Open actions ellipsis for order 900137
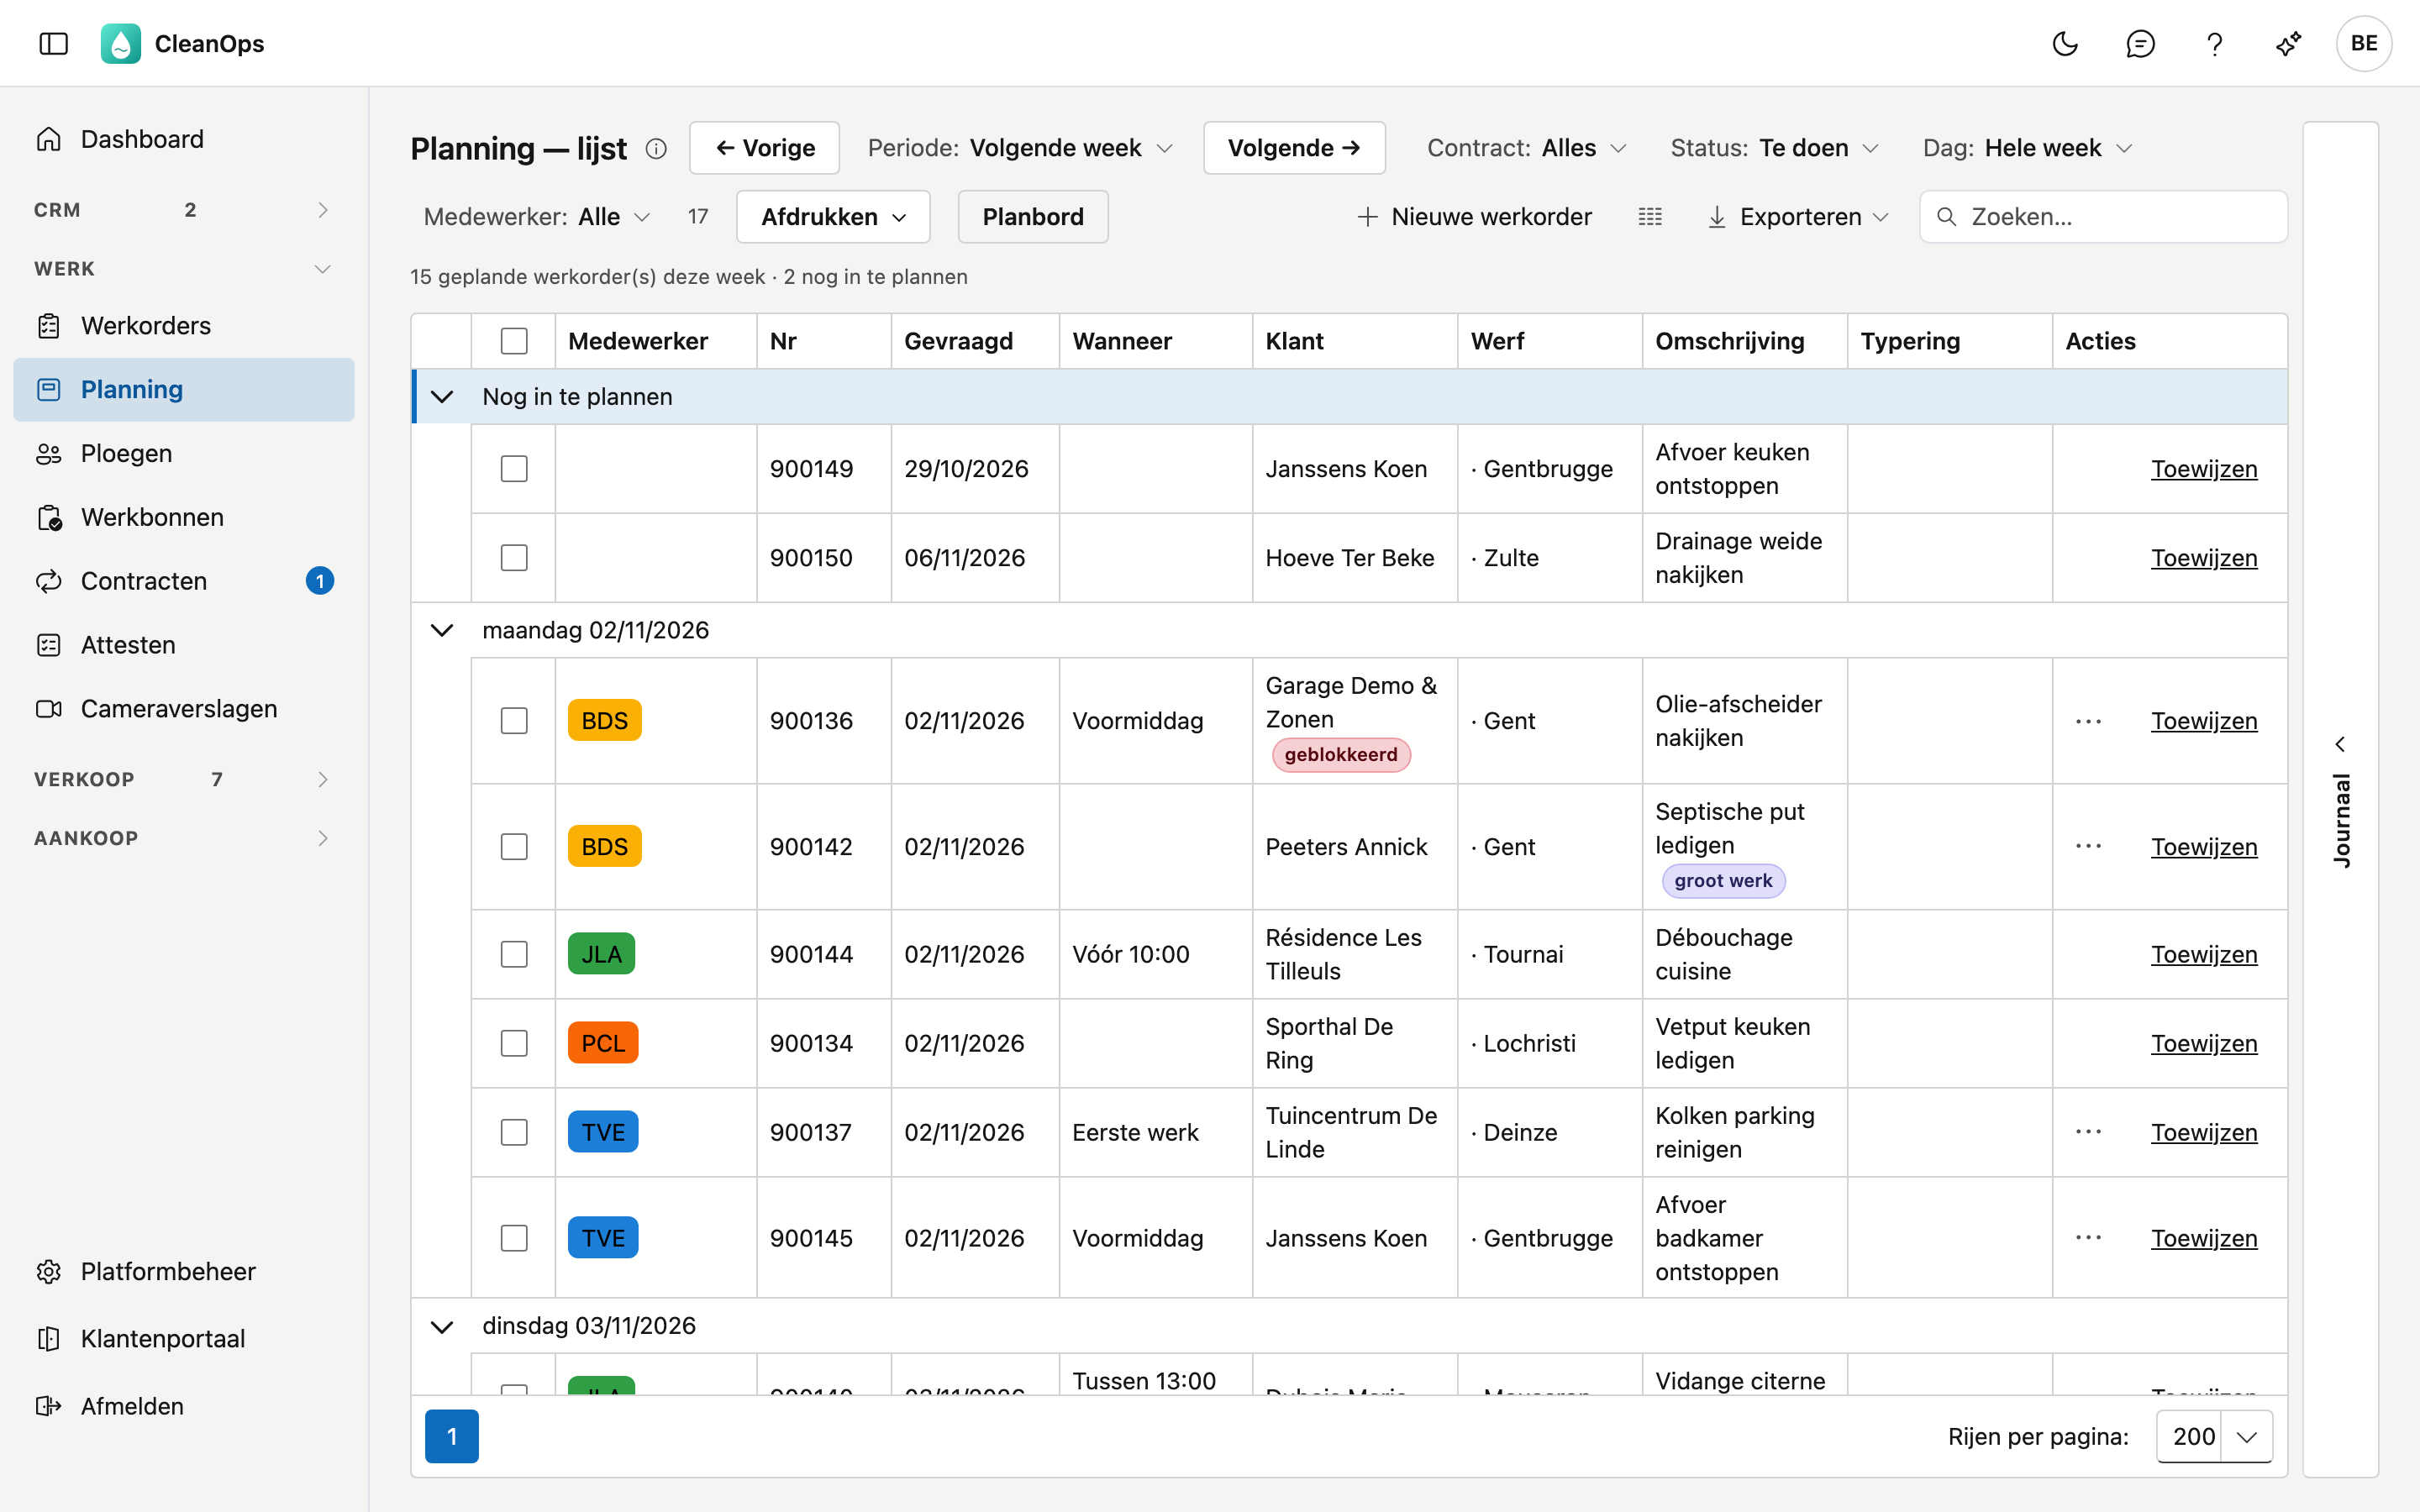 2088,1132
